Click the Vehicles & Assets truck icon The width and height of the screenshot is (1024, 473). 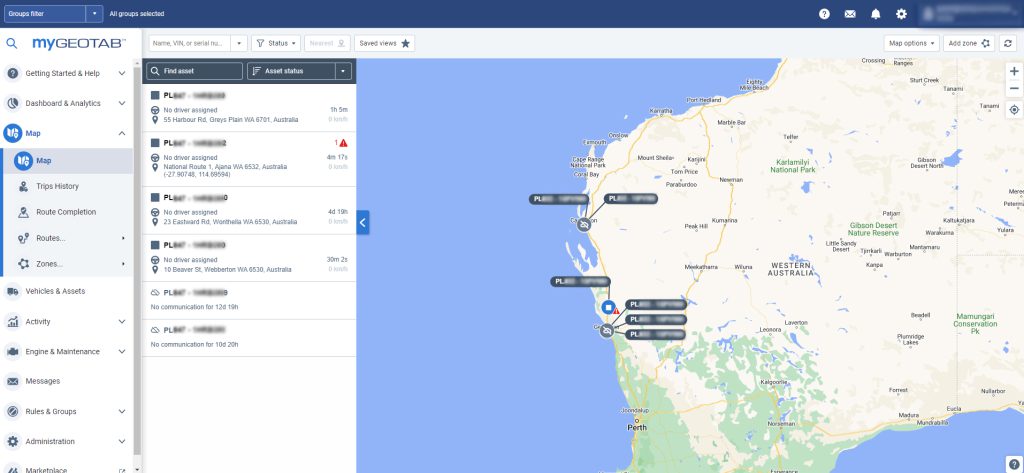(12, 291)
